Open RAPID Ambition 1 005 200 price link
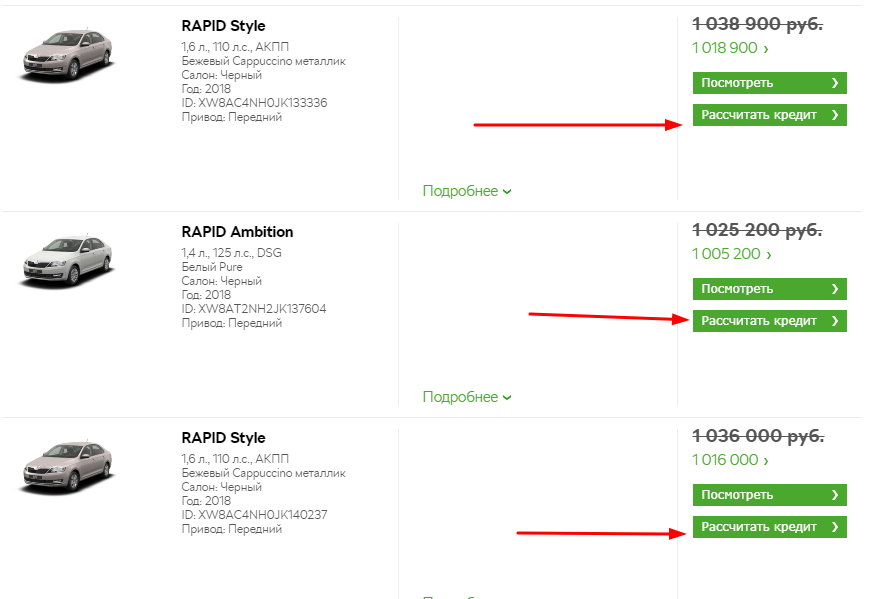This screenshot has height=599, width=884. (x=732, y=254)
